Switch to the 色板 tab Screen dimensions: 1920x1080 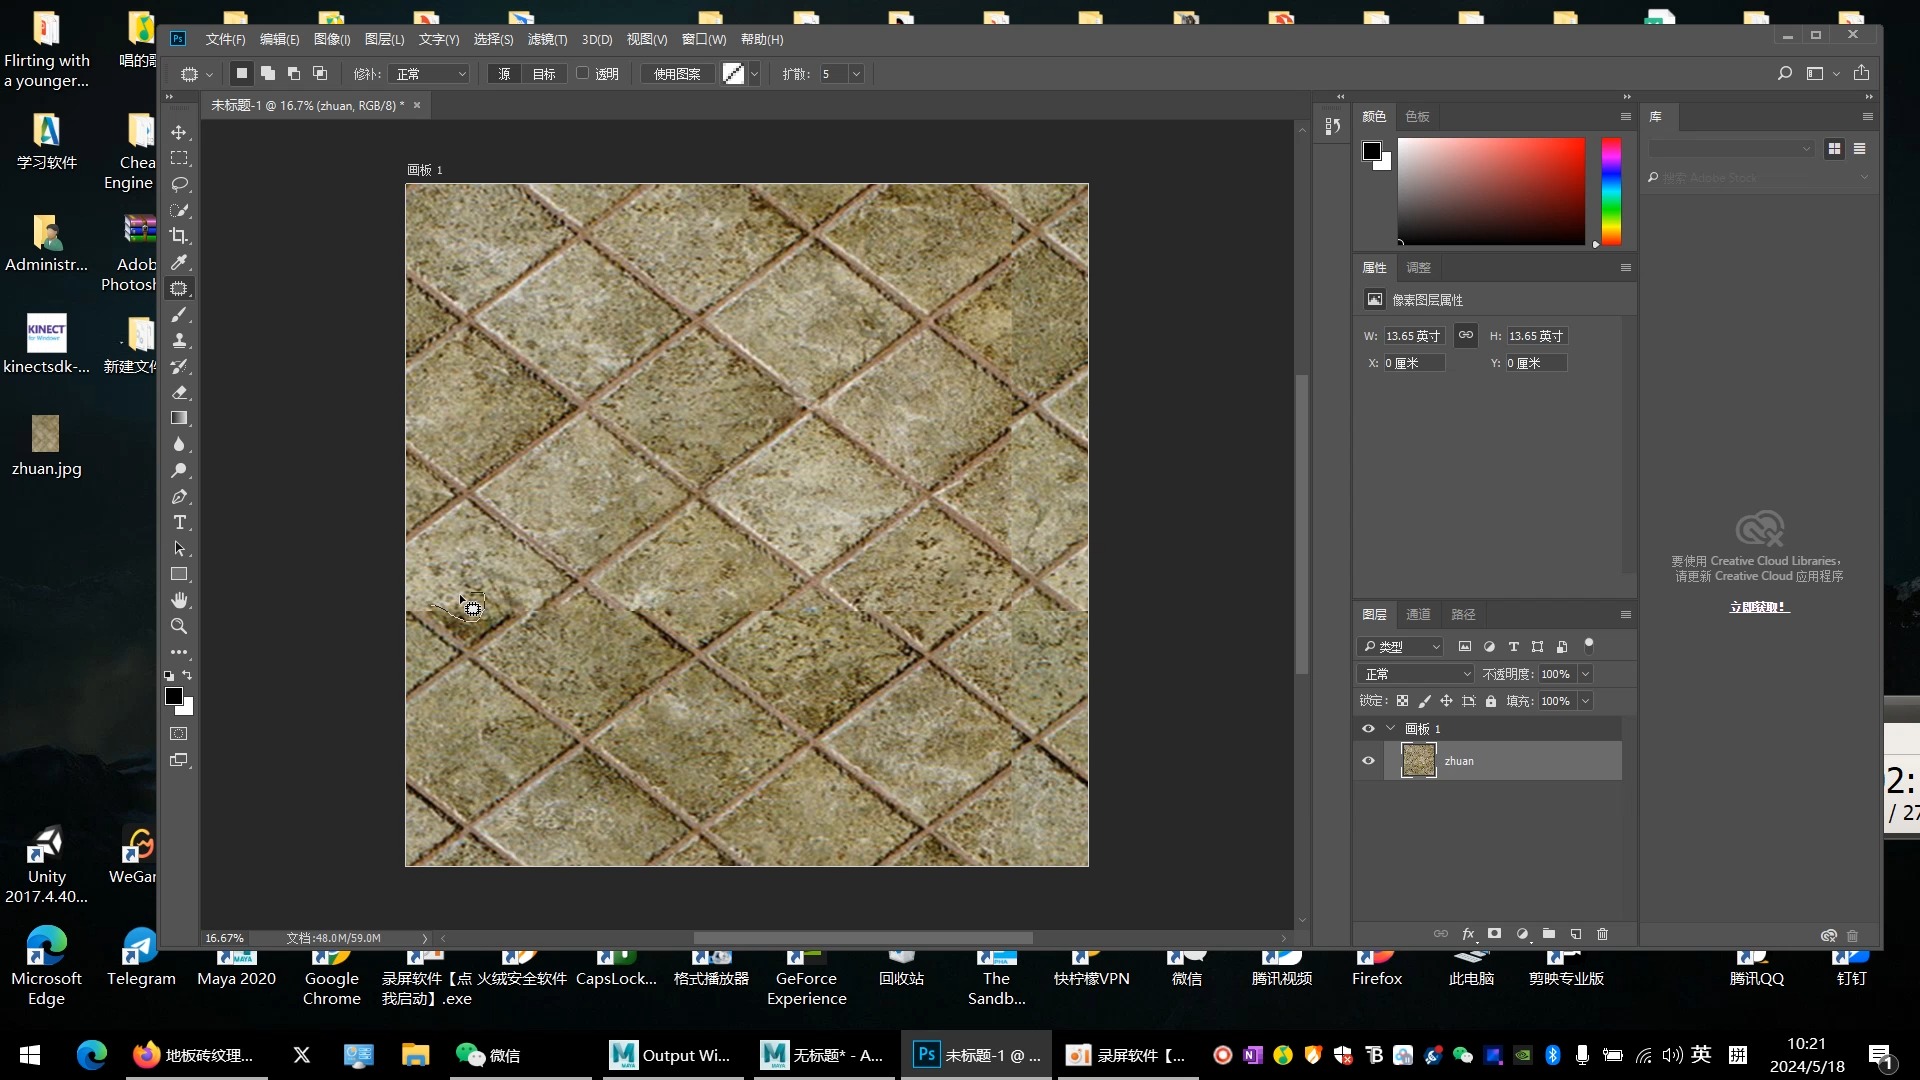(x=1417, y=116)
